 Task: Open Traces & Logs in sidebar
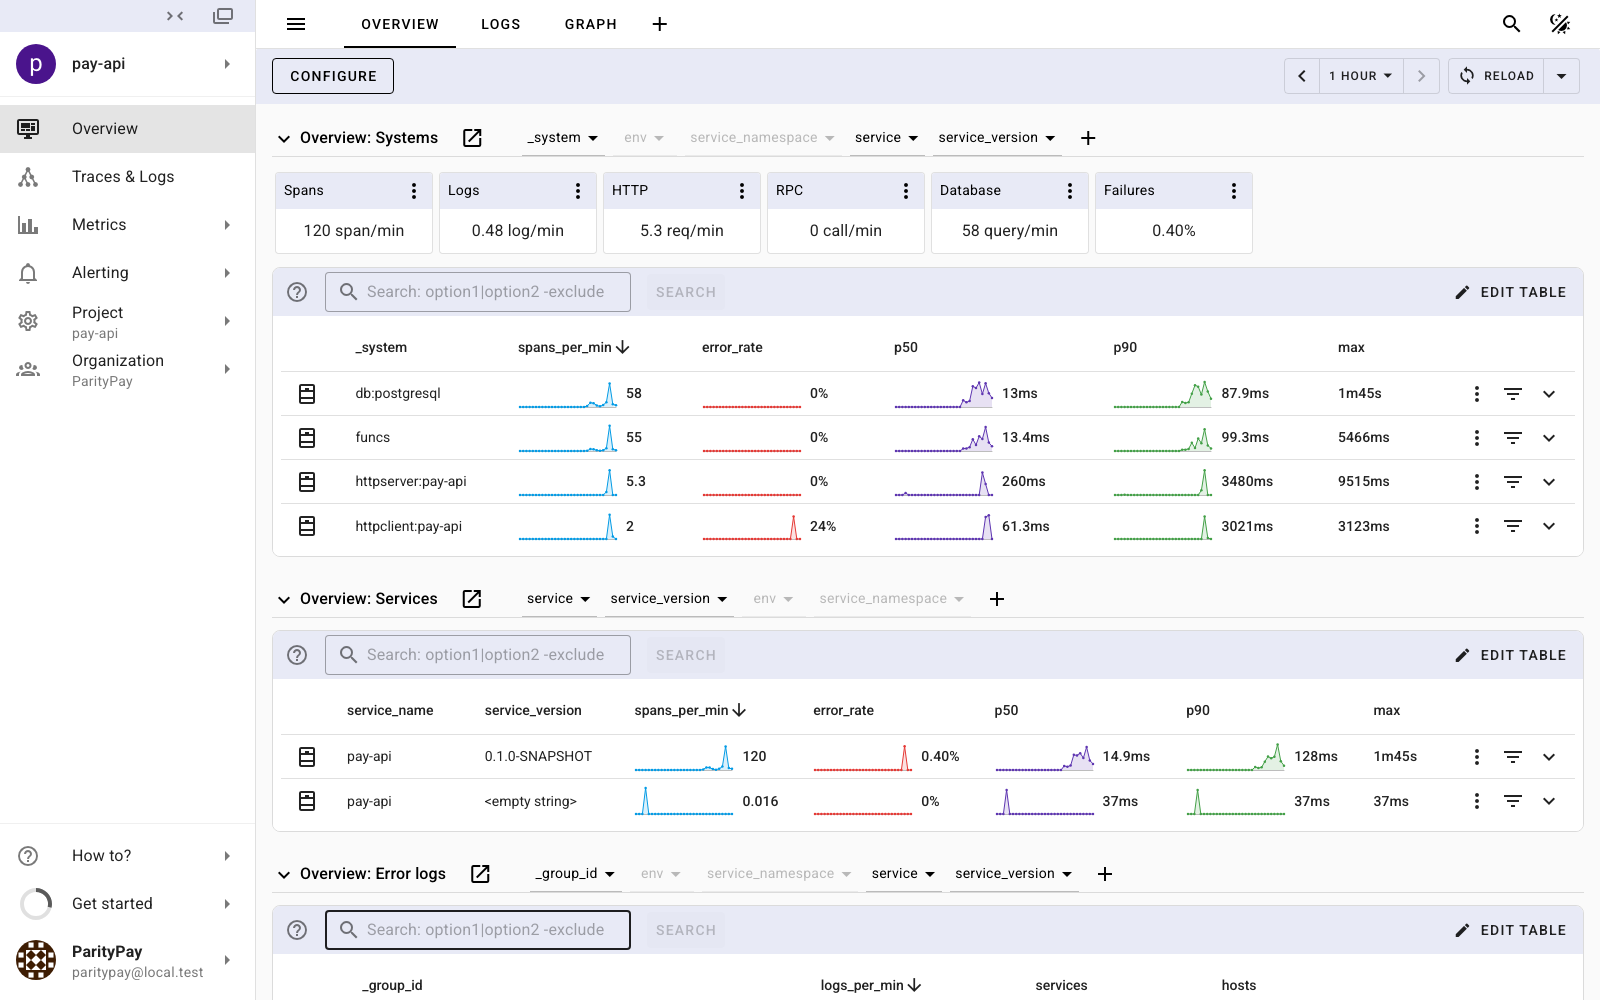pyautogui.click(x=128, y=177)
